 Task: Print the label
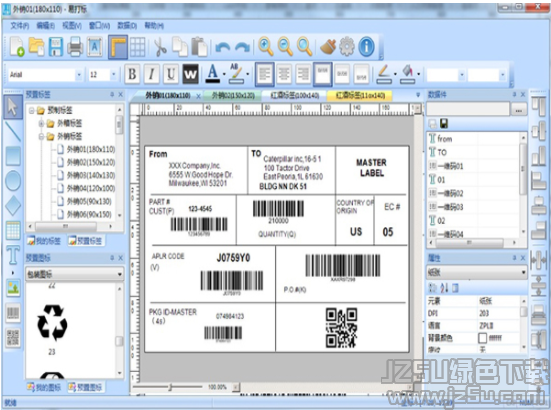(x=75, y=47)
